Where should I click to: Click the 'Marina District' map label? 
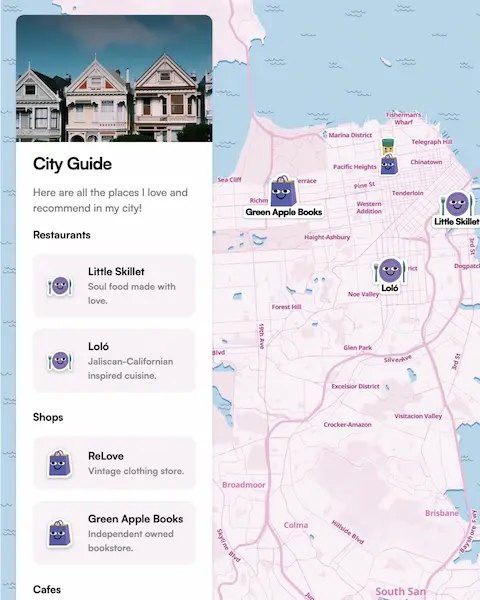point(350,135)
